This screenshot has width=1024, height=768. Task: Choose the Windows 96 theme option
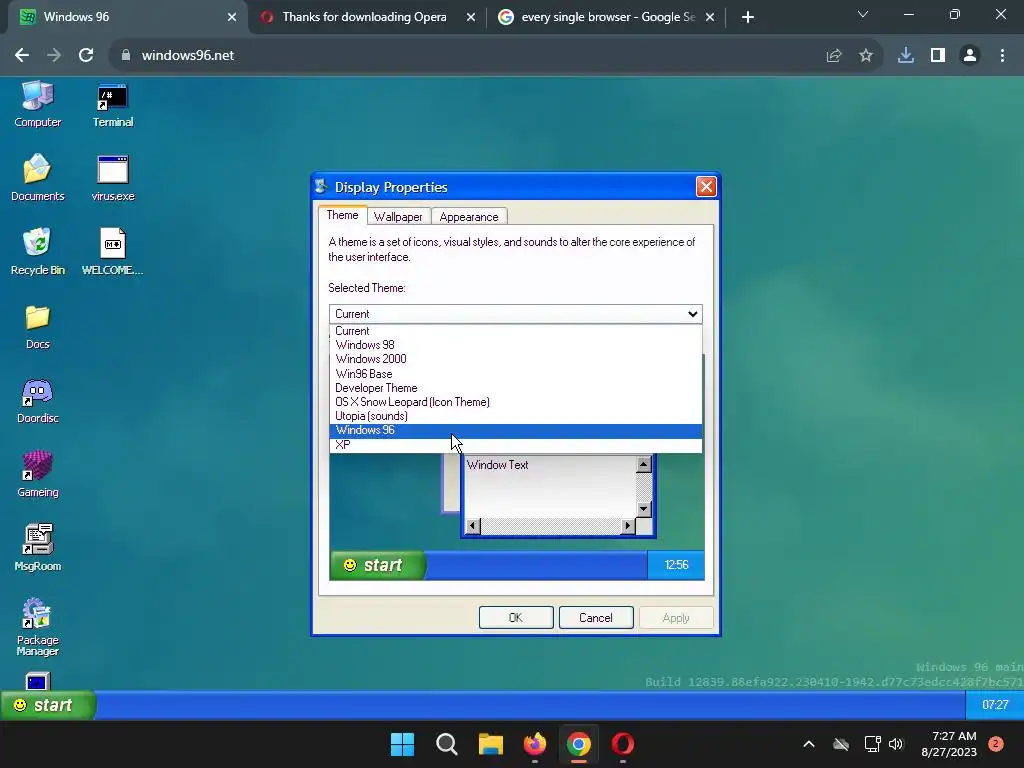point(516,430)
